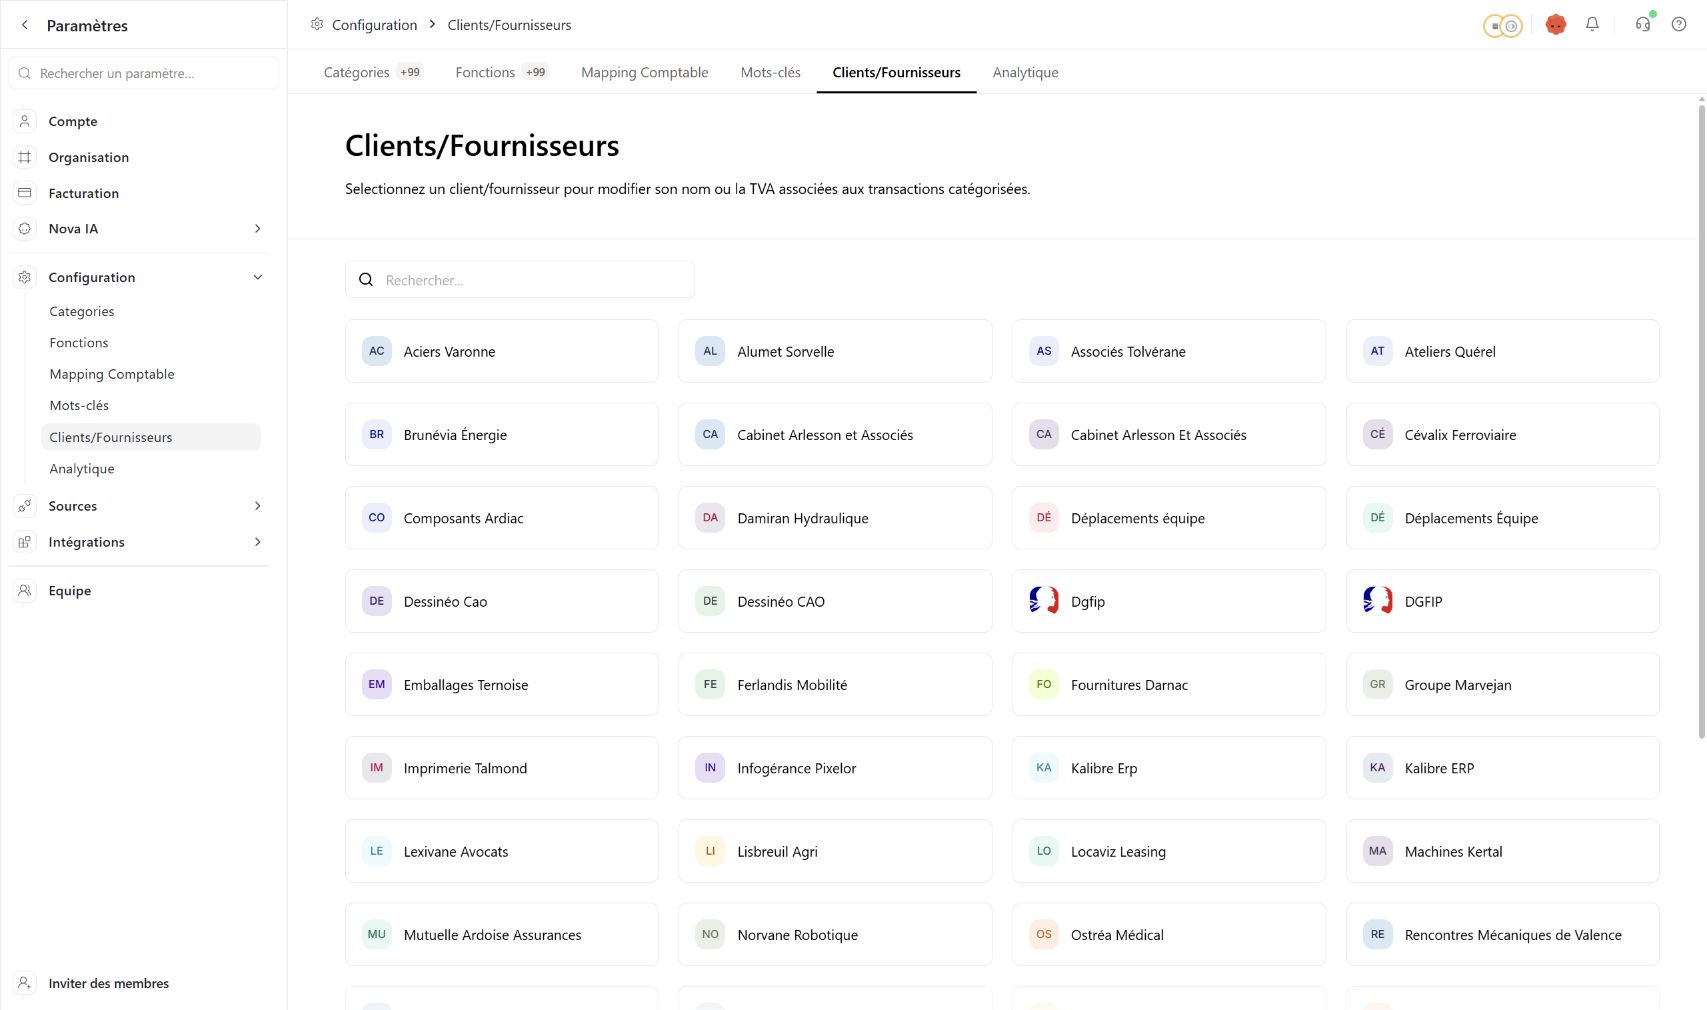This screenshot has width=1707, height=1010.
Task: Click the Rechercher un paramètre field
Action: 144,73
